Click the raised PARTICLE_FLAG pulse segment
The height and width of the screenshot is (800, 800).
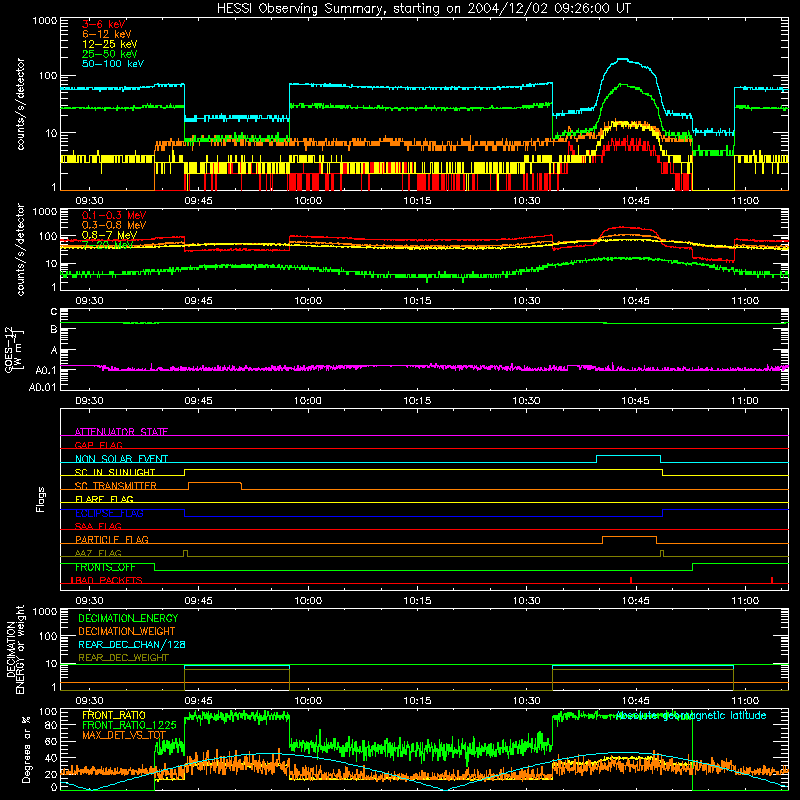pos(629,537)
